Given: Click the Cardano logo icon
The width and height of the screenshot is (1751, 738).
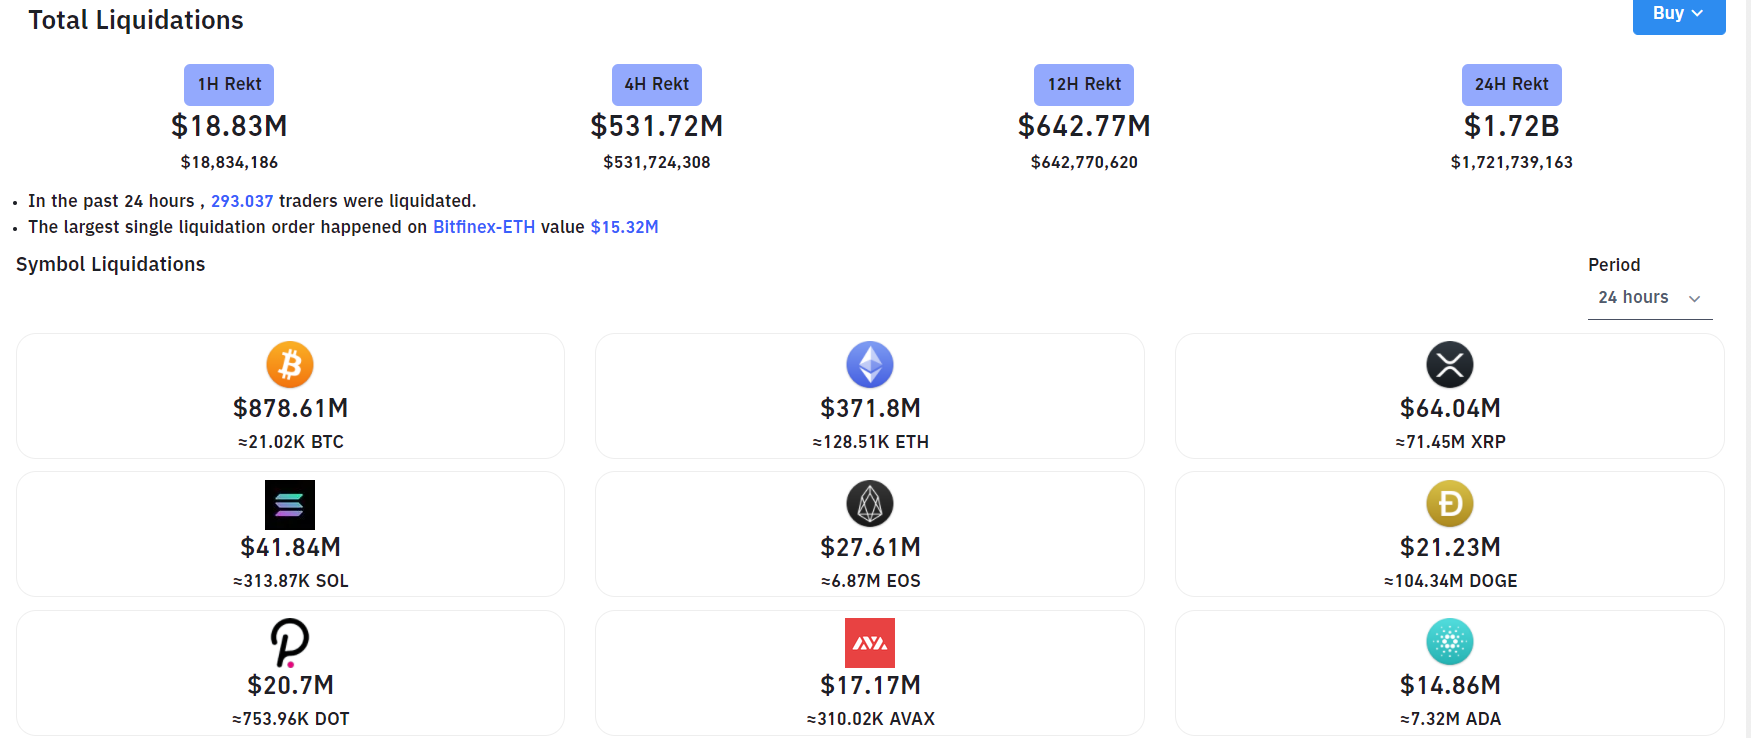Looking at the screenshot, I should click(1450, 642).
